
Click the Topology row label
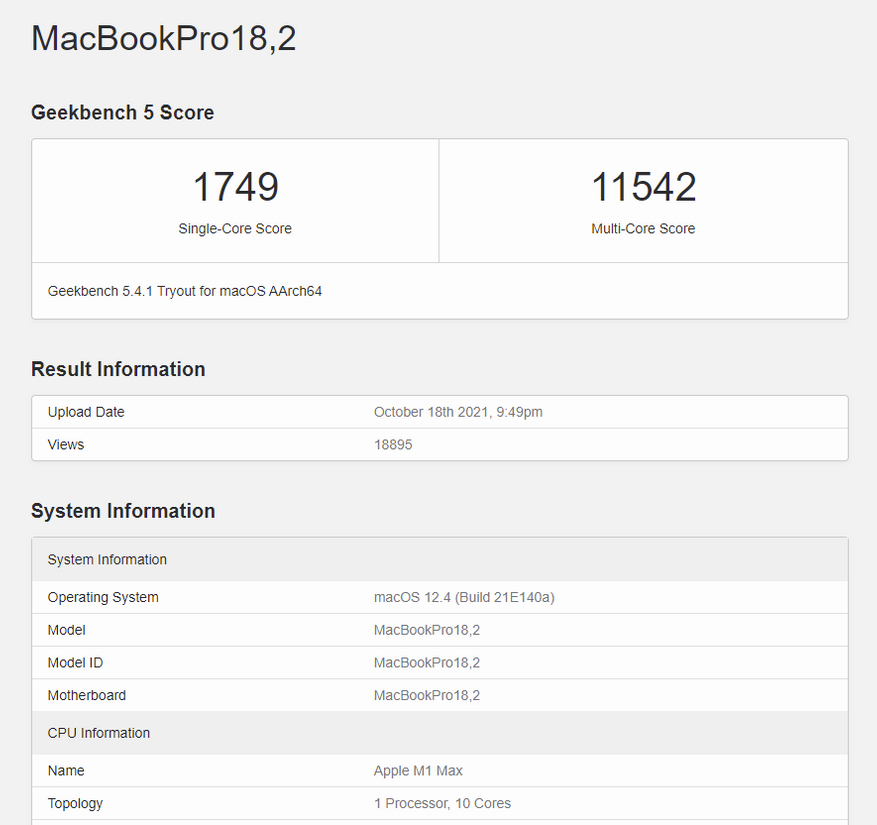pyautogui.click(x=75, y=803)
